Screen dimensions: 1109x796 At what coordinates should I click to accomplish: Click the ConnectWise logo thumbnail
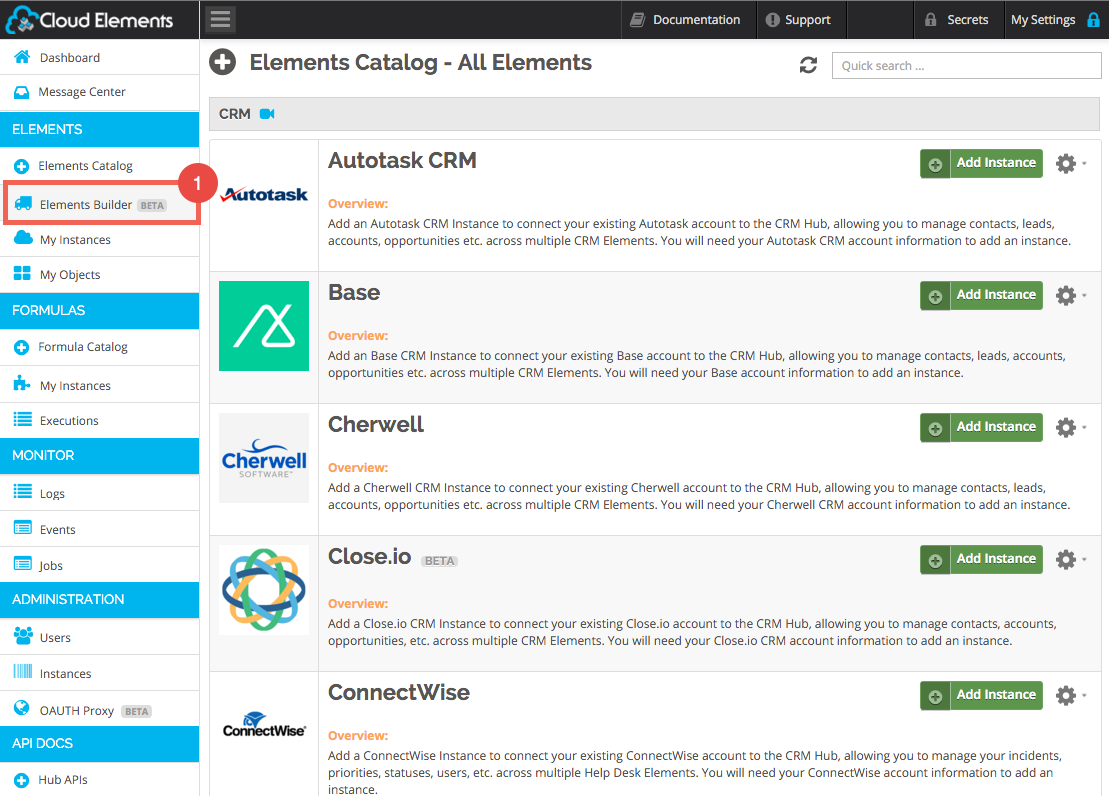[x=264, y=725]
